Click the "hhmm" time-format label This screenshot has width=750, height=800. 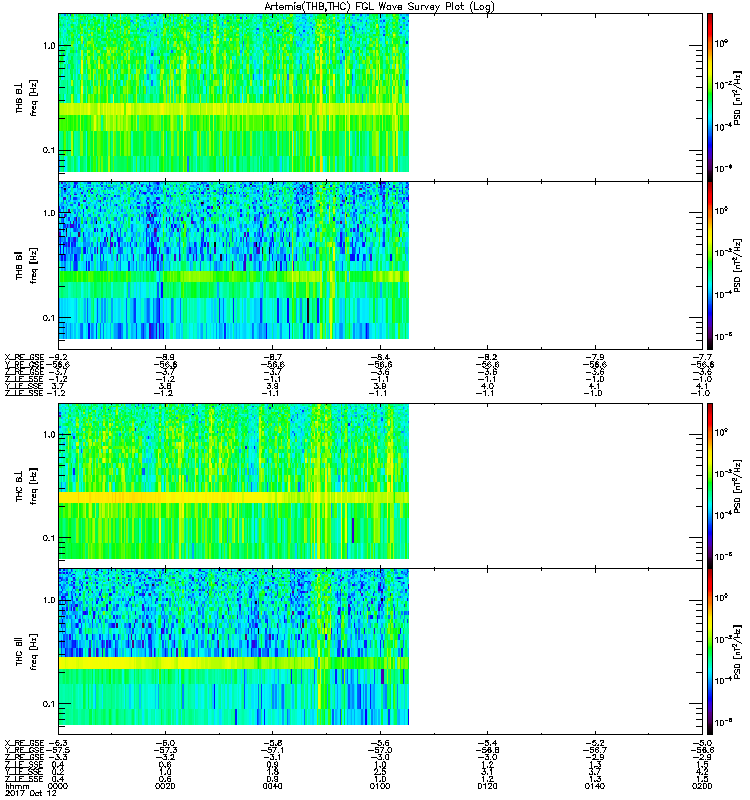point(17,787)
